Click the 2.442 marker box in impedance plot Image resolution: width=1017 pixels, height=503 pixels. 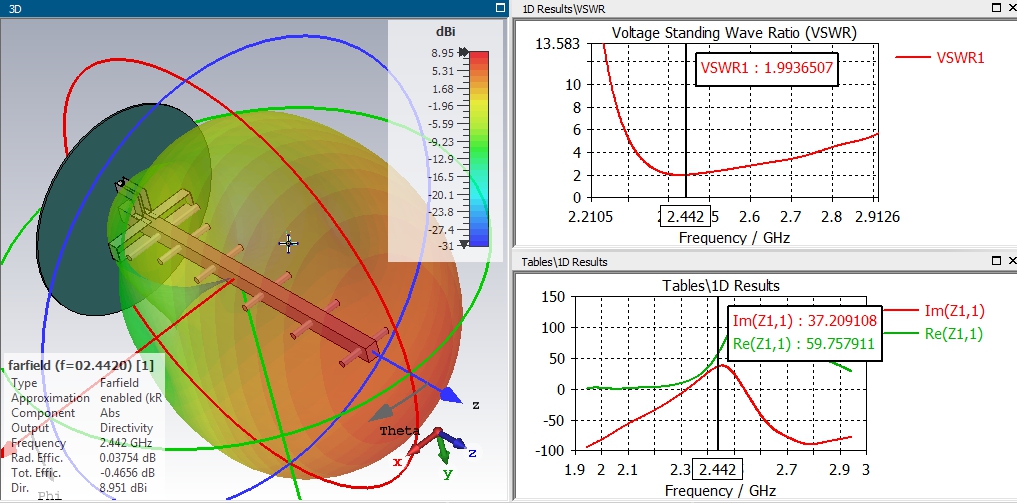click(717, 469)
